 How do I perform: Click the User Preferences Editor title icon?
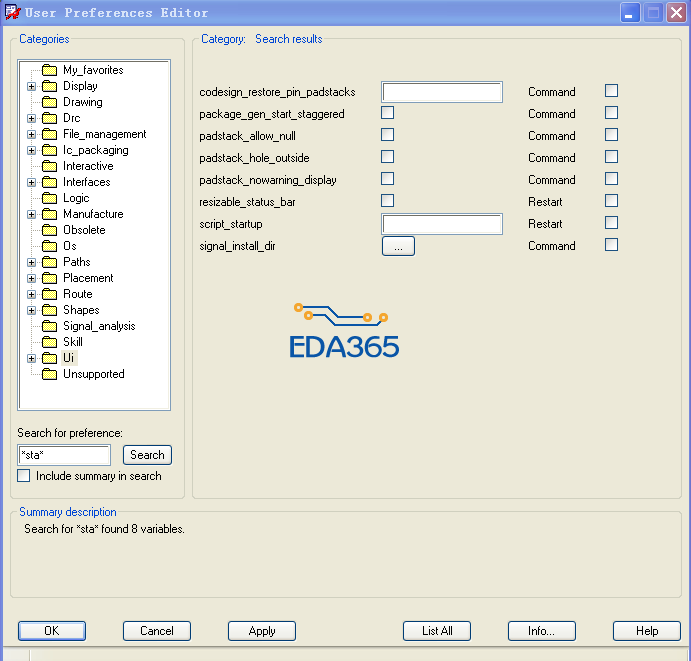tap(12, 12)
